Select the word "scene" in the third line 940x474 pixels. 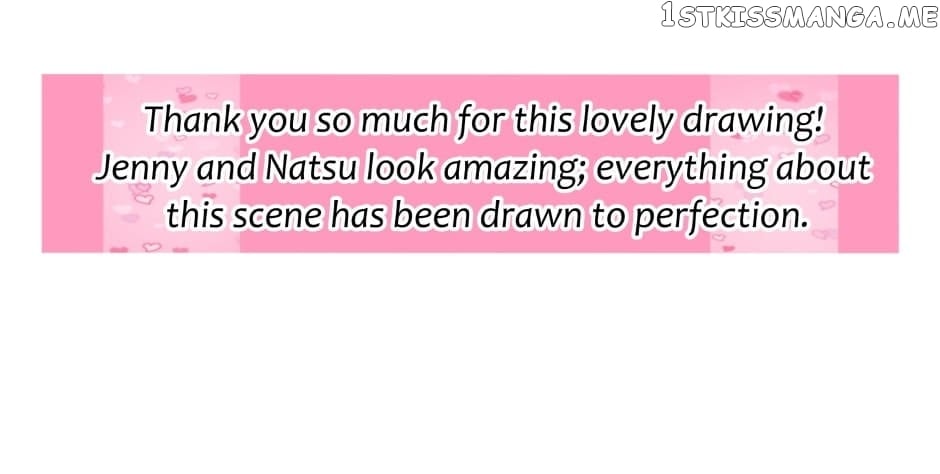click(x=278, y=217)
